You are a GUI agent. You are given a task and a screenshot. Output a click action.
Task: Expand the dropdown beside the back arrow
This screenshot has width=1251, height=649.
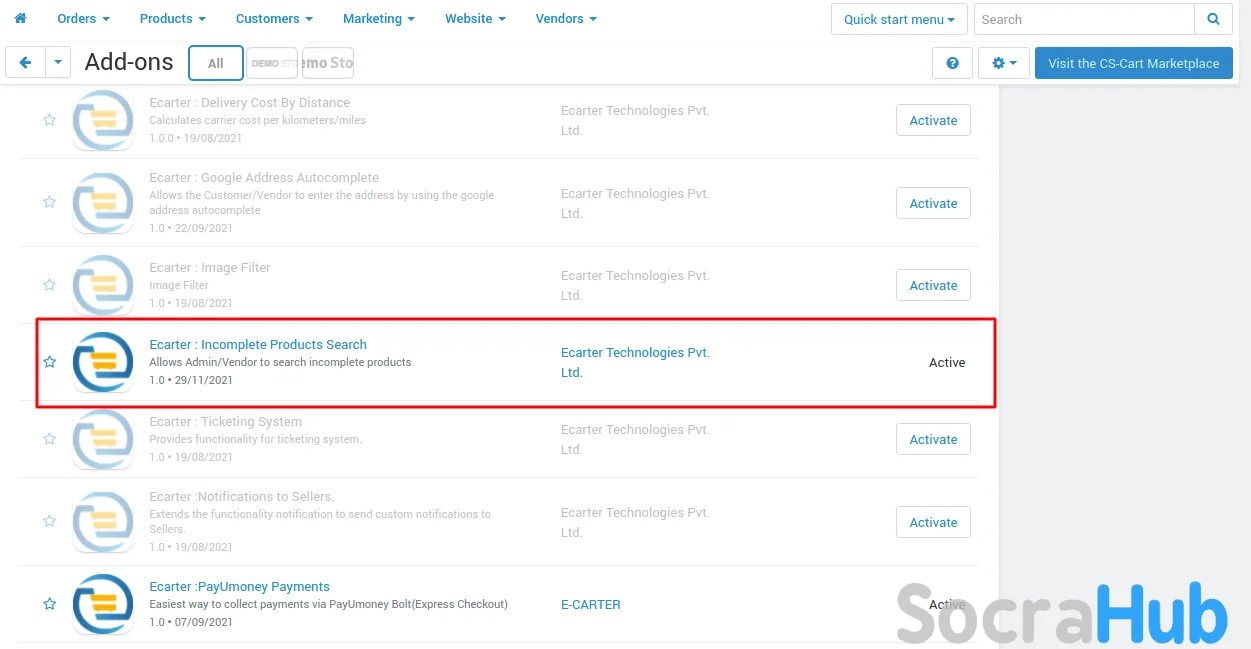coord(58,63)
